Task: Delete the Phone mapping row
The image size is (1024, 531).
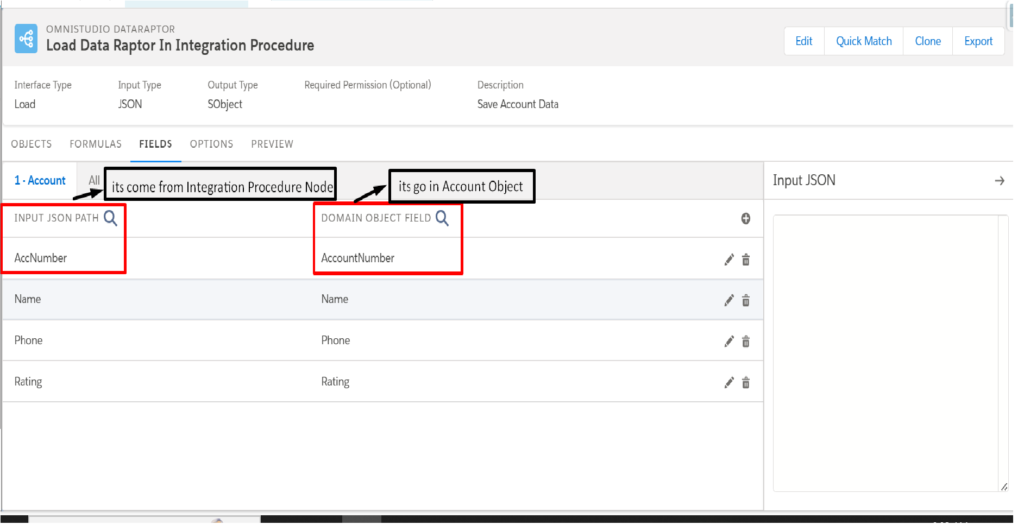Action: coord(746,342)
